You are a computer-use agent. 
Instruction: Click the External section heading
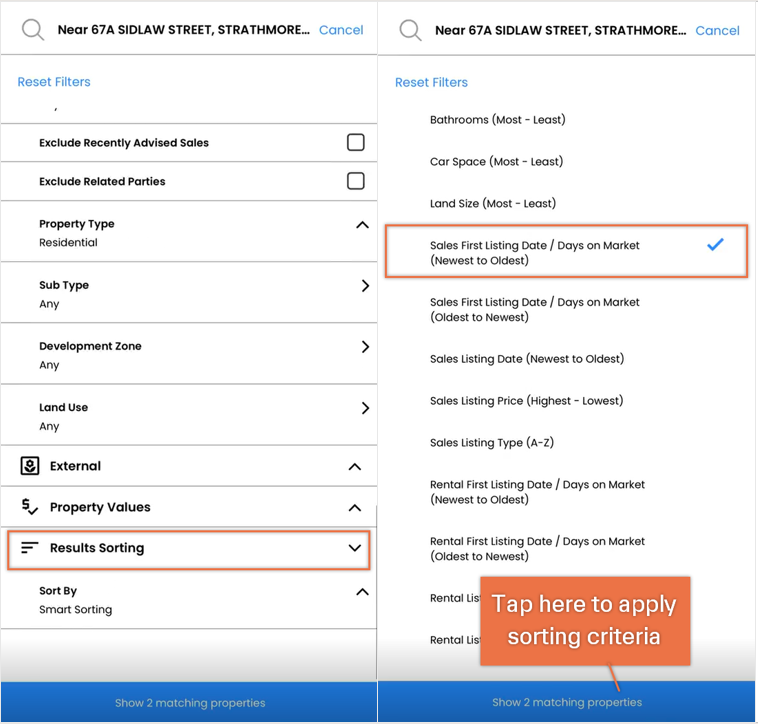pyautogui.click(x=75, y=466)
